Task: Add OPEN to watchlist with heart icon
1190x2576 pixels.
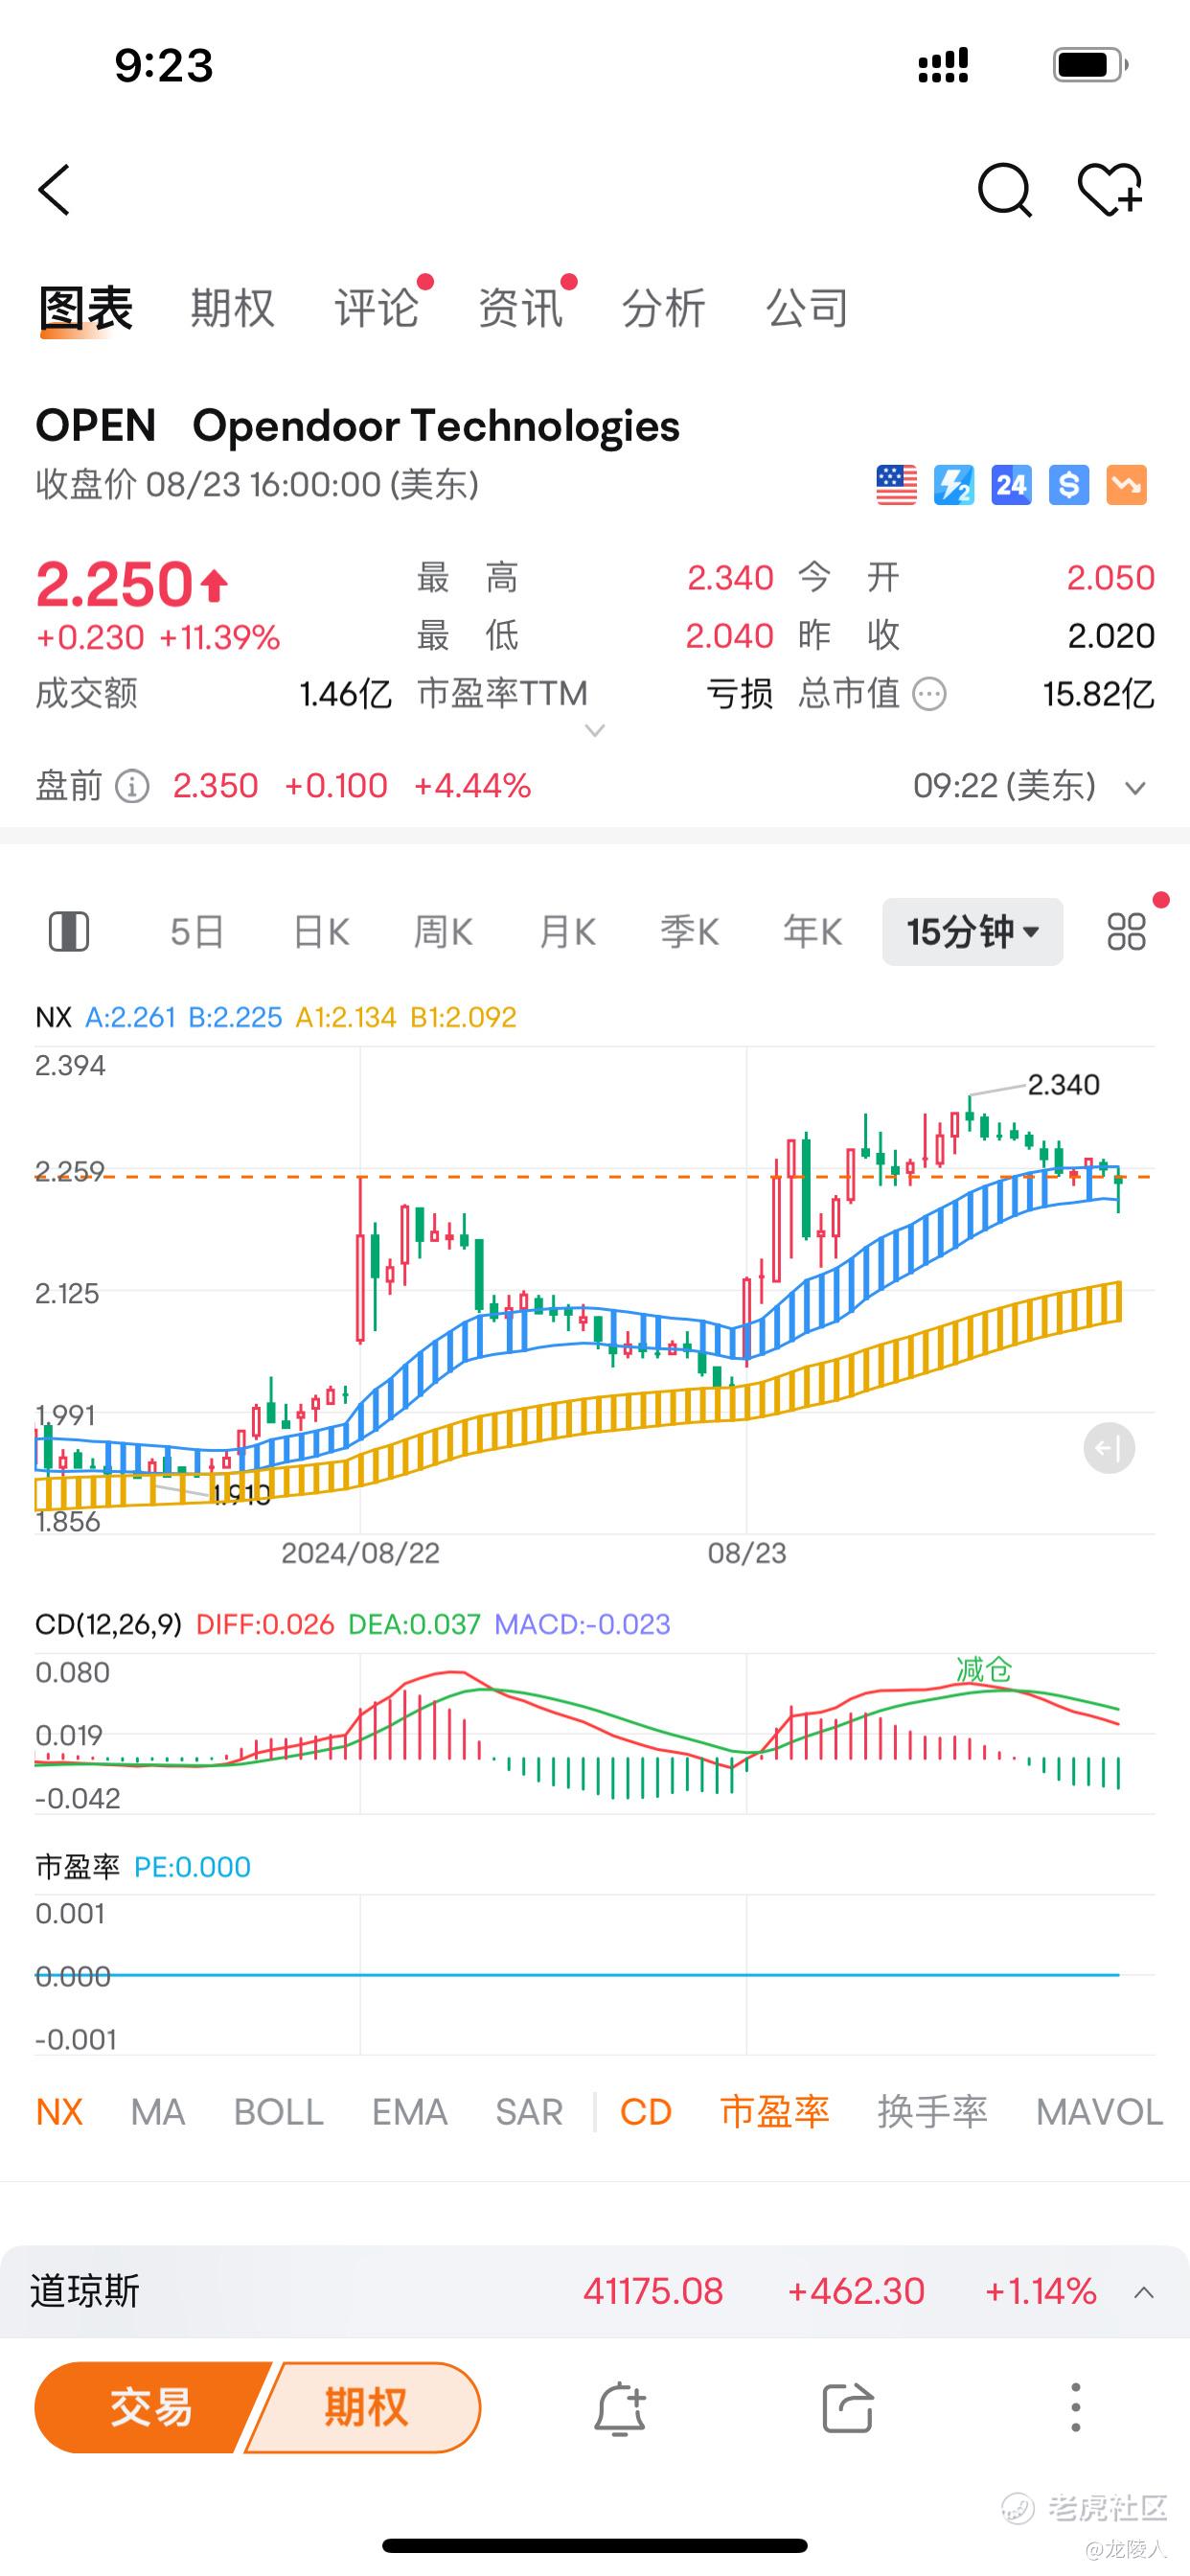Action: 1110,190
